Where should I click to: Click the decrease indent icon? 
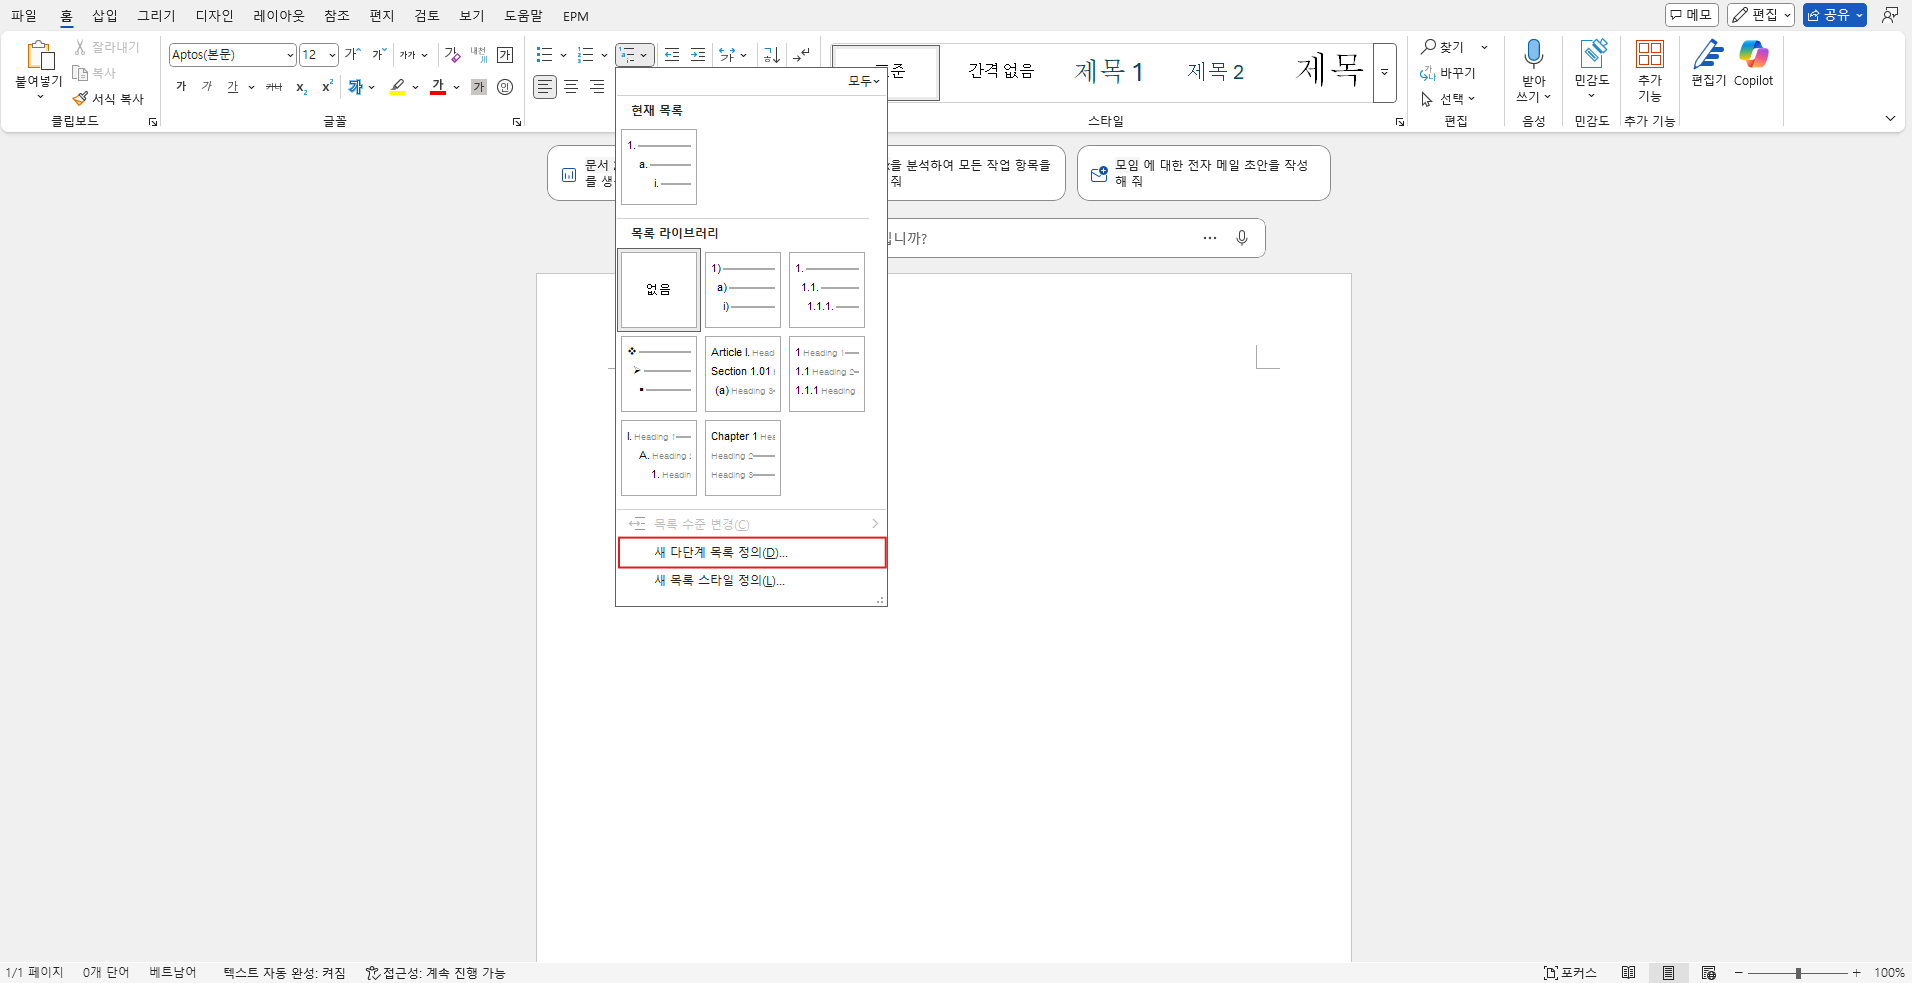coord(672,54)
